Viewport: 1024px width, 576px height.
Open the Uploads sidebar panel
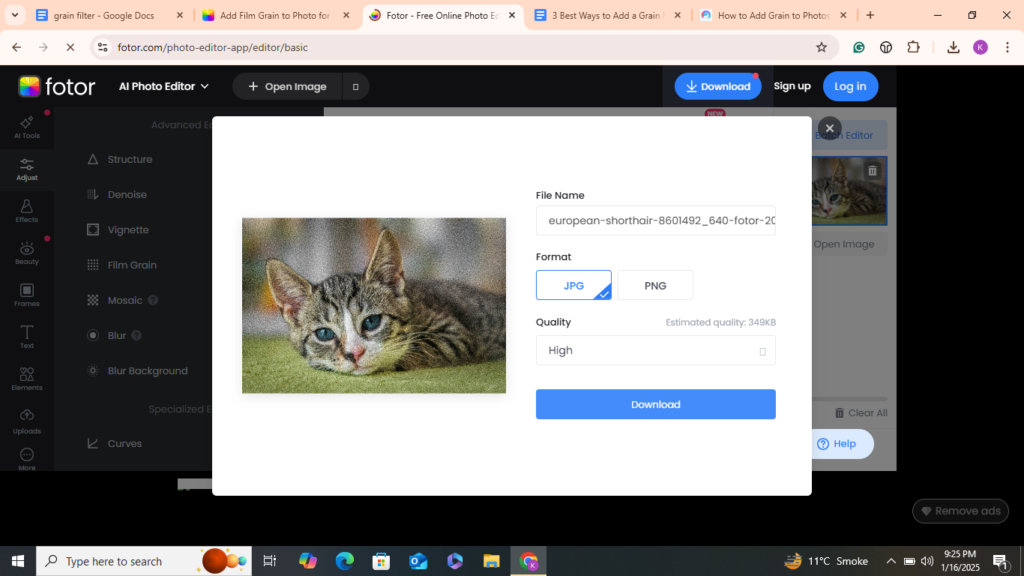click(27, 421)
